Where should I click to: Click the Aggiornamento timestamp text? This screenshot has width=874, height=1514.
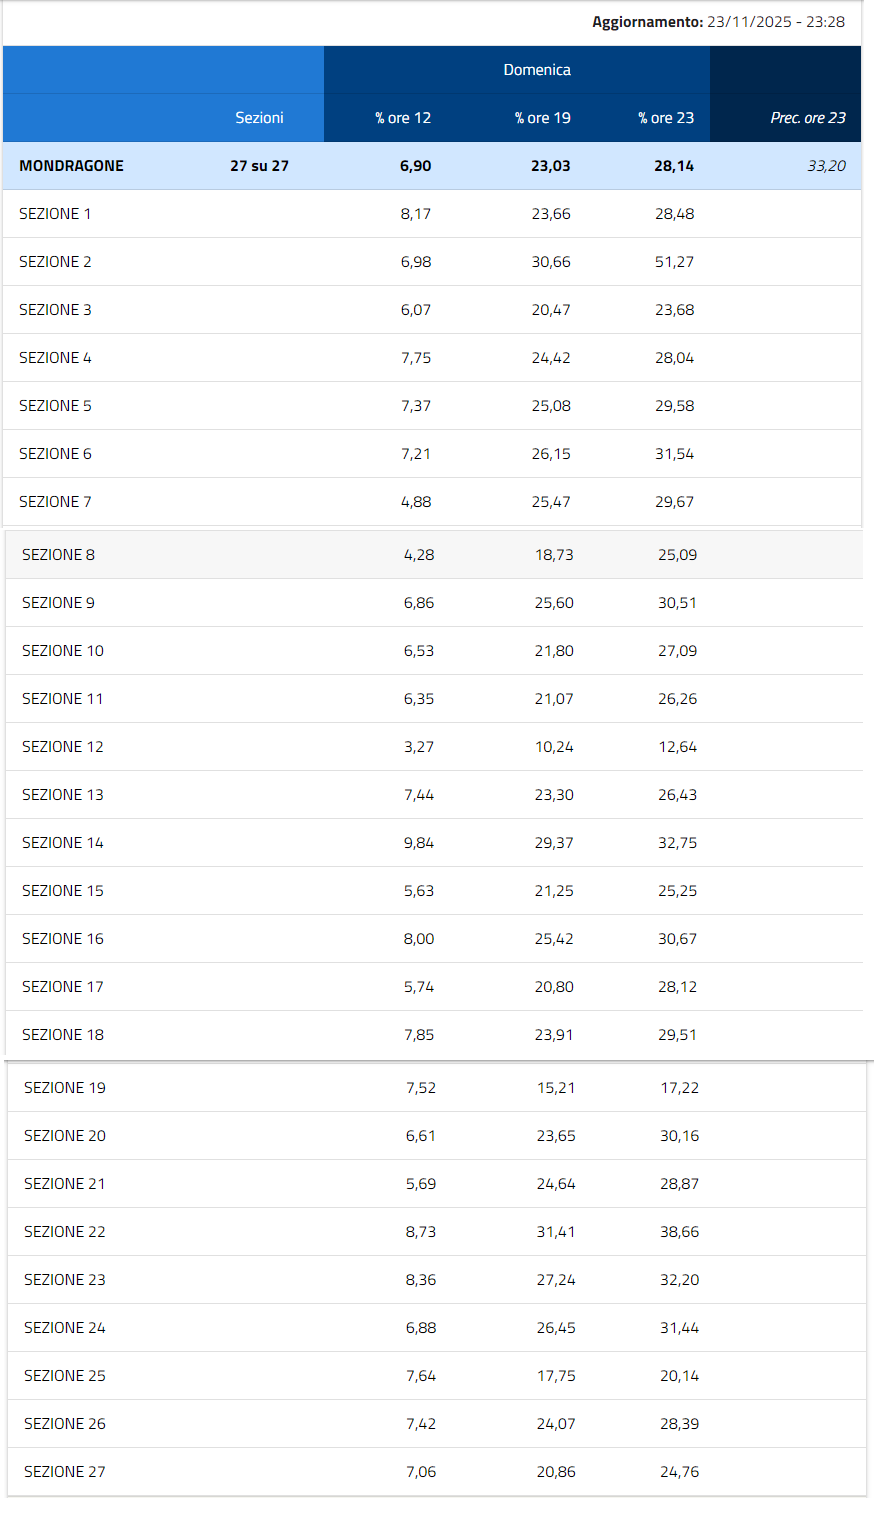coord(718,22)
